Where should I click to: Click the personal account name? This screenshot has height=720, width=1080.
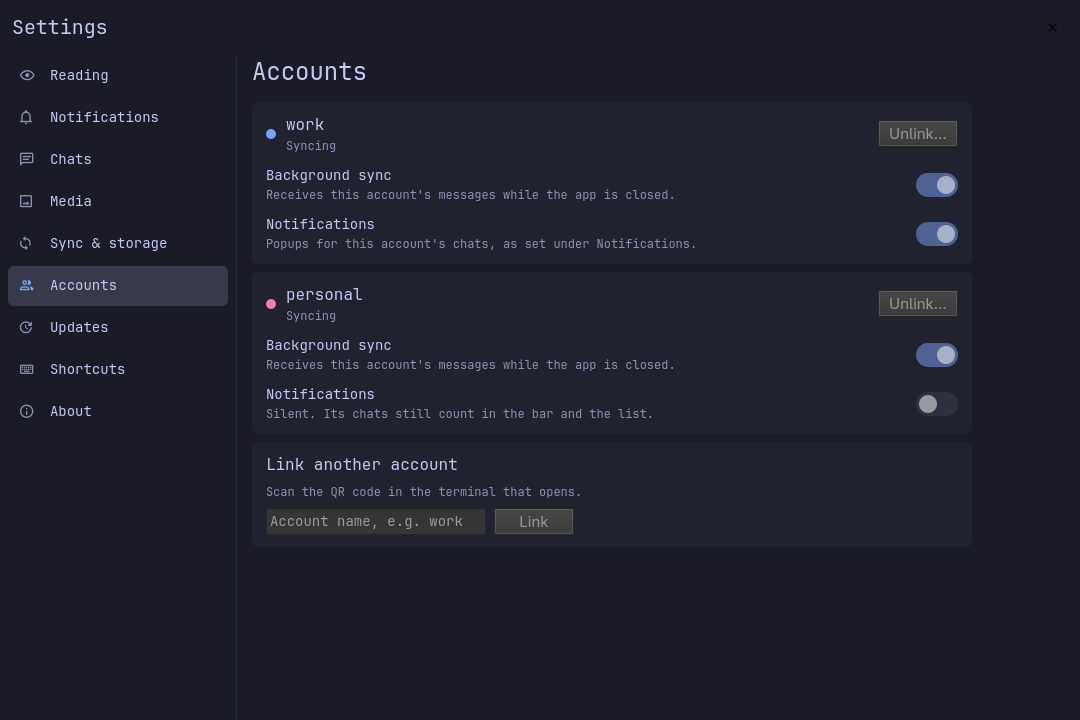tap(324, 295)
